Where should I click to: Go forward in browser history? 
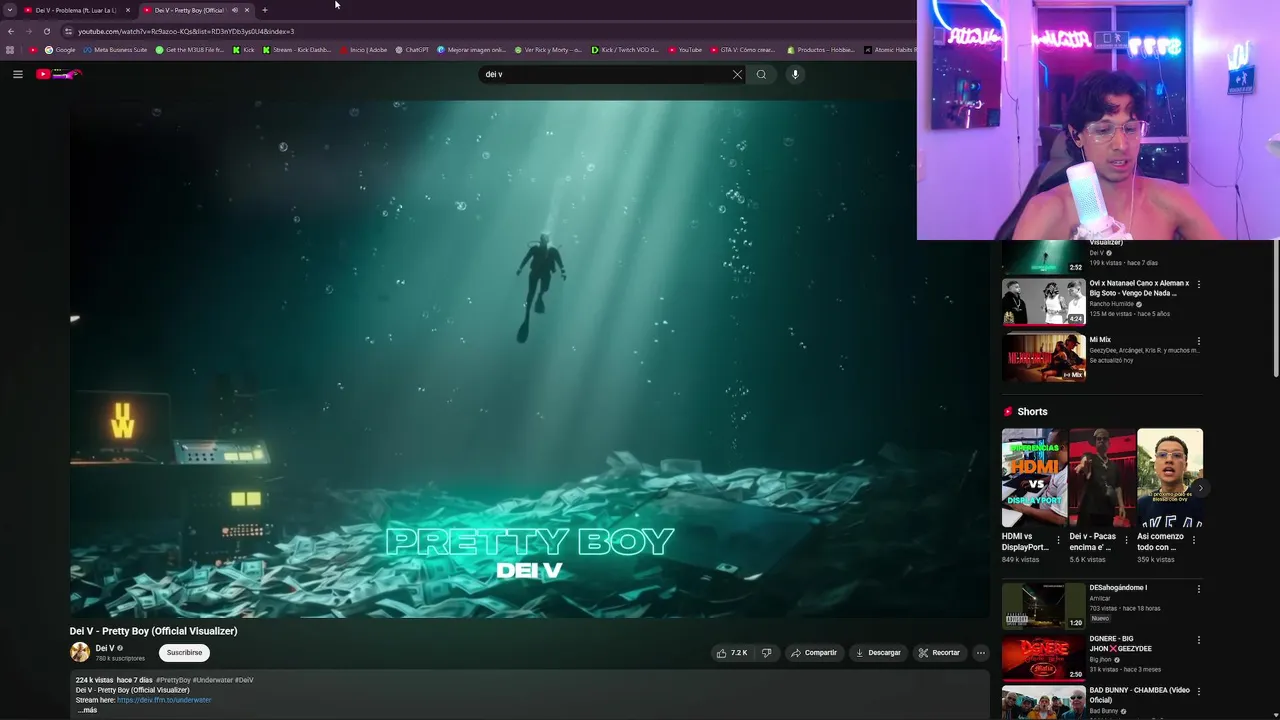(x=29, y=31)
